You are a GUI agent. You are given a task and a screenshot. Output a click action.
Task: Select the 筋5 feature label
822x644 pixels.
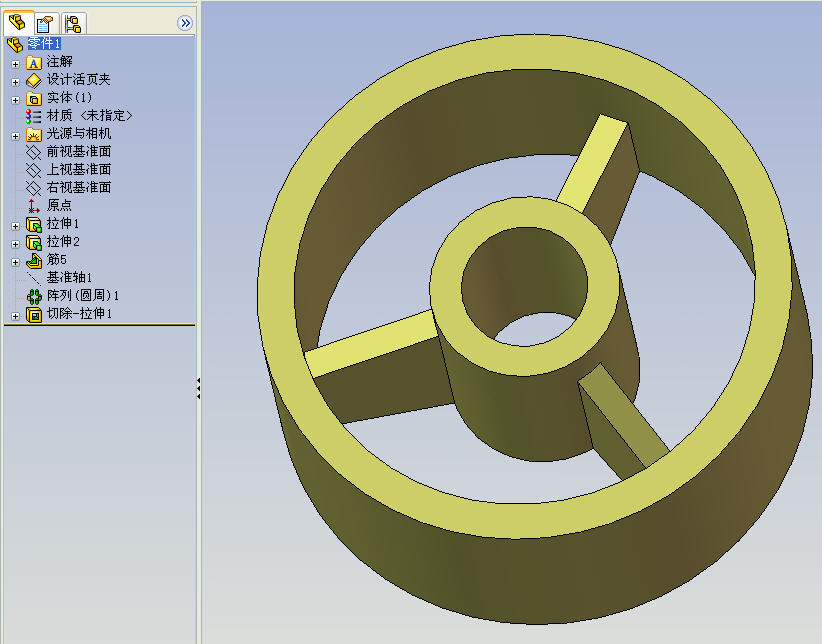point(57,260)
